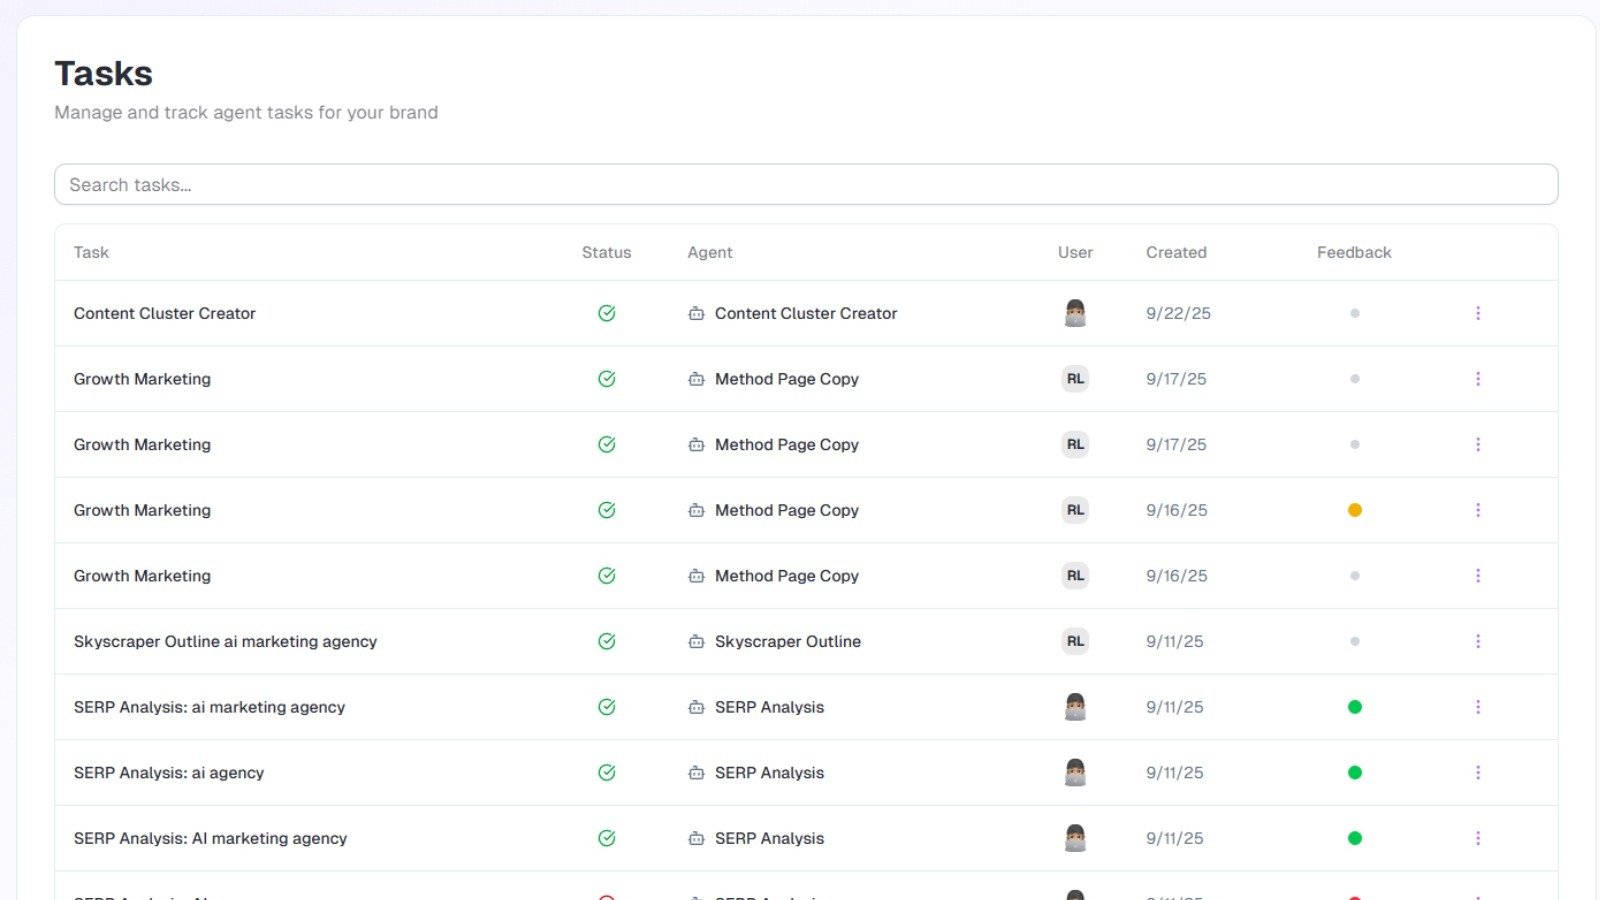
Task: Open the SERP Analysis: AI marketing agency task
Action: (210, 839)
